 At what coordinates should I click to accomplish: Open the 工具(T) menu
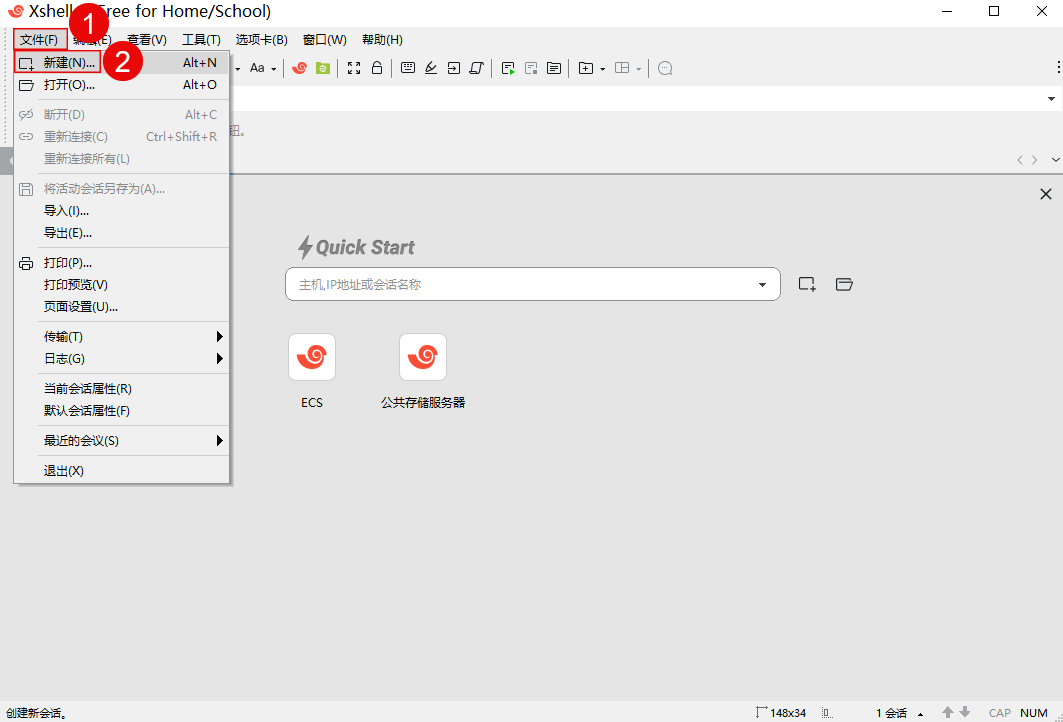coord(201,40)
